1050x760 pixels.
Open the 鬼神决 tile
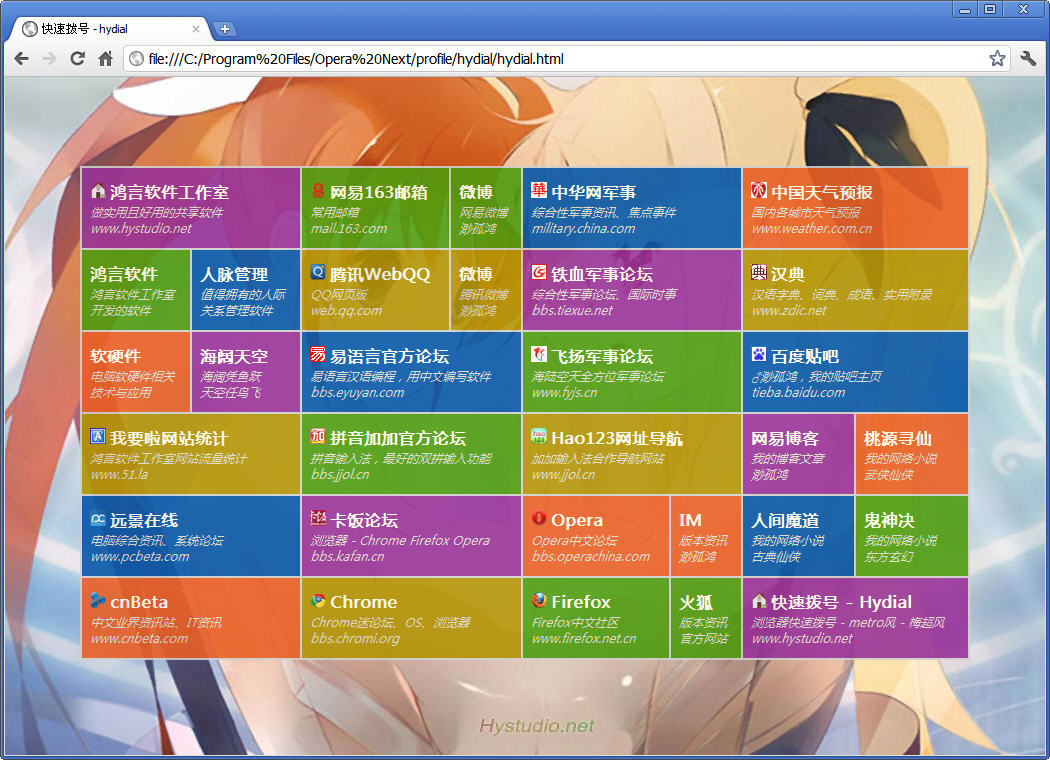click(911, 536)
